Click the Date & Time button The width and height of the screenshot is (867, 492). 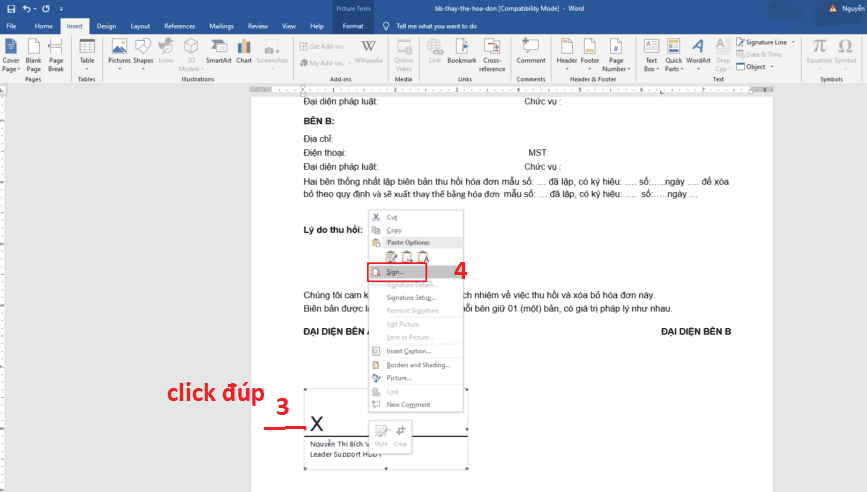point(759,54)
